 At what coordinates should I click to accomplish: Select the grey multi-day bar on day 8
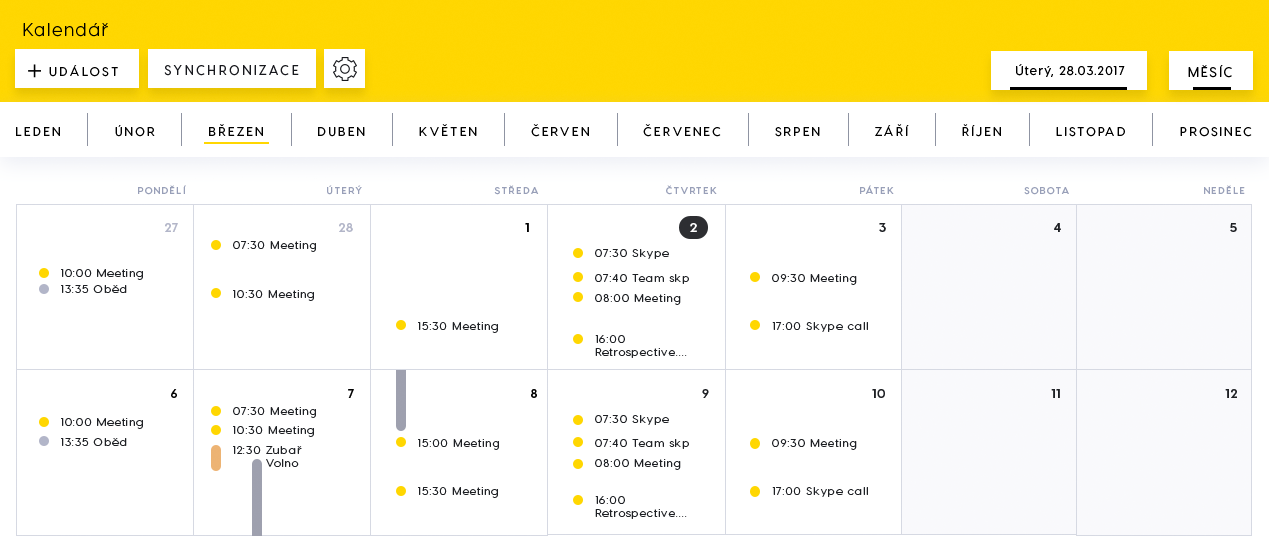[401, 400]
